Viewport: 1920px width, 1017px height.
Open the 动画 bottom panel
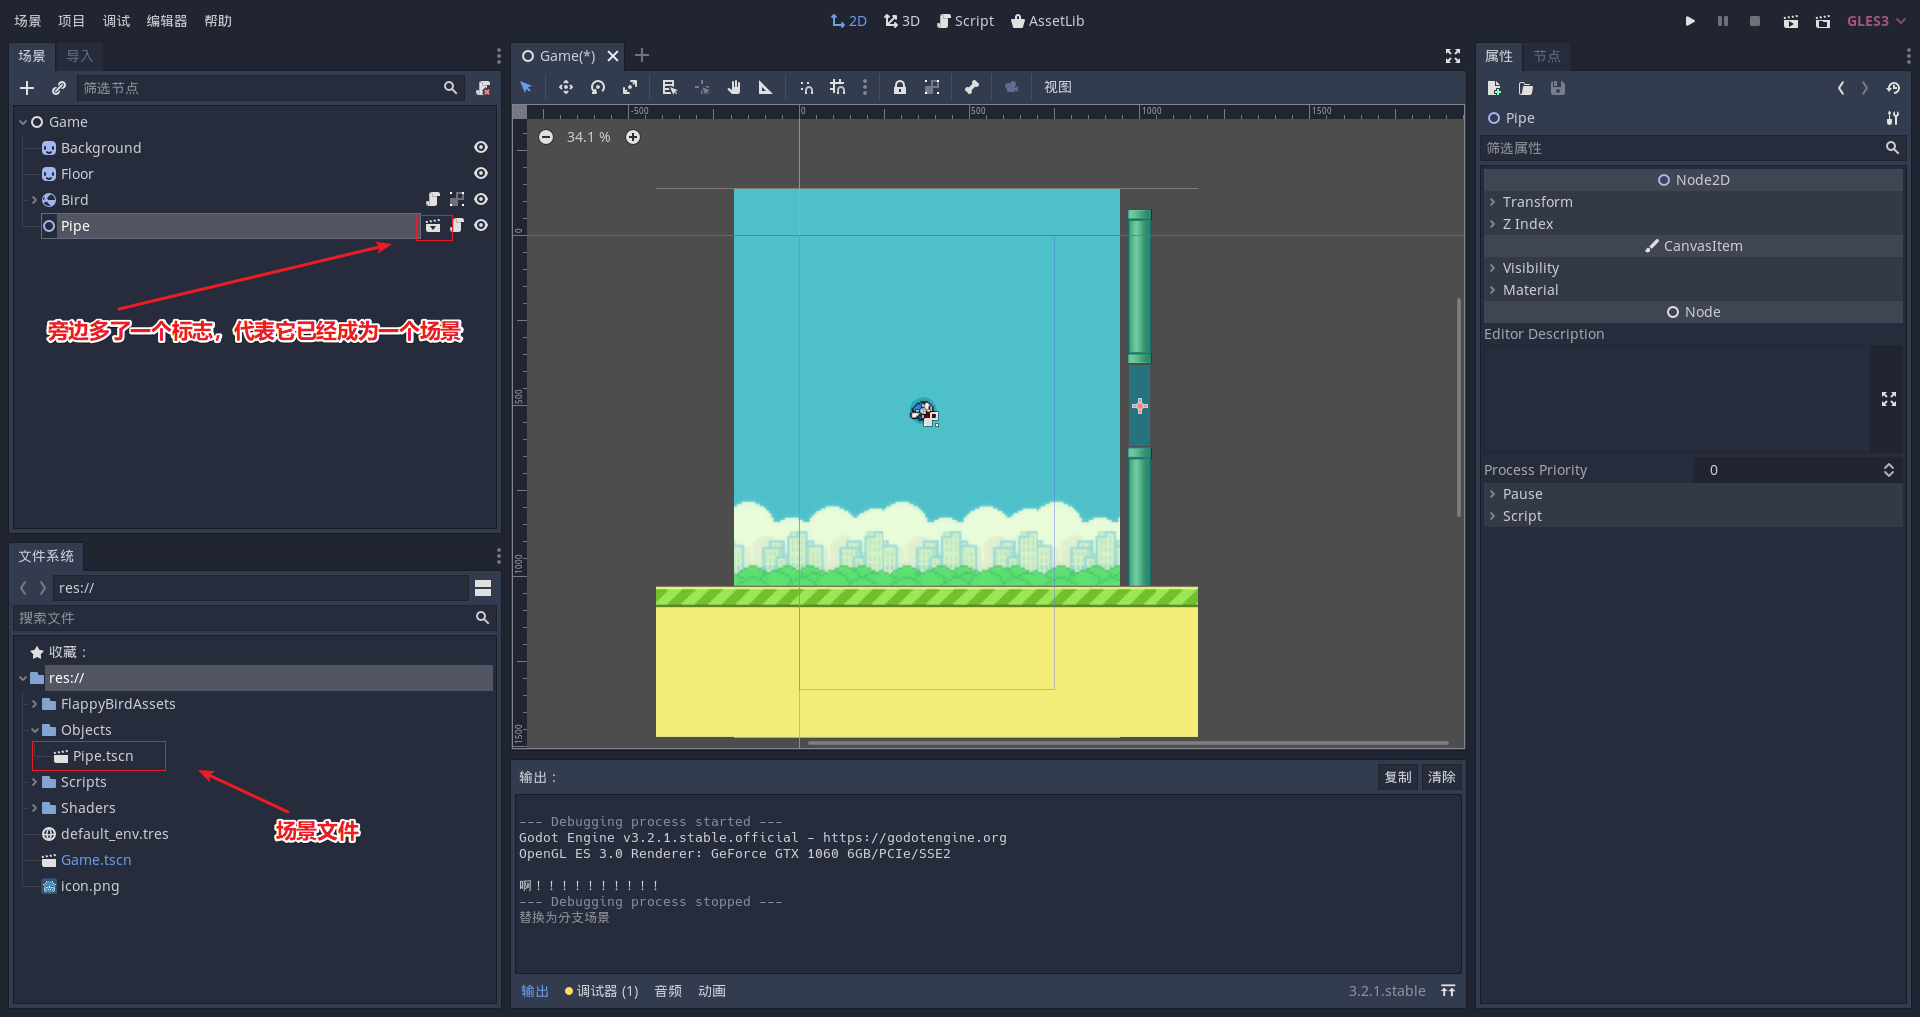tap(712, 991)
